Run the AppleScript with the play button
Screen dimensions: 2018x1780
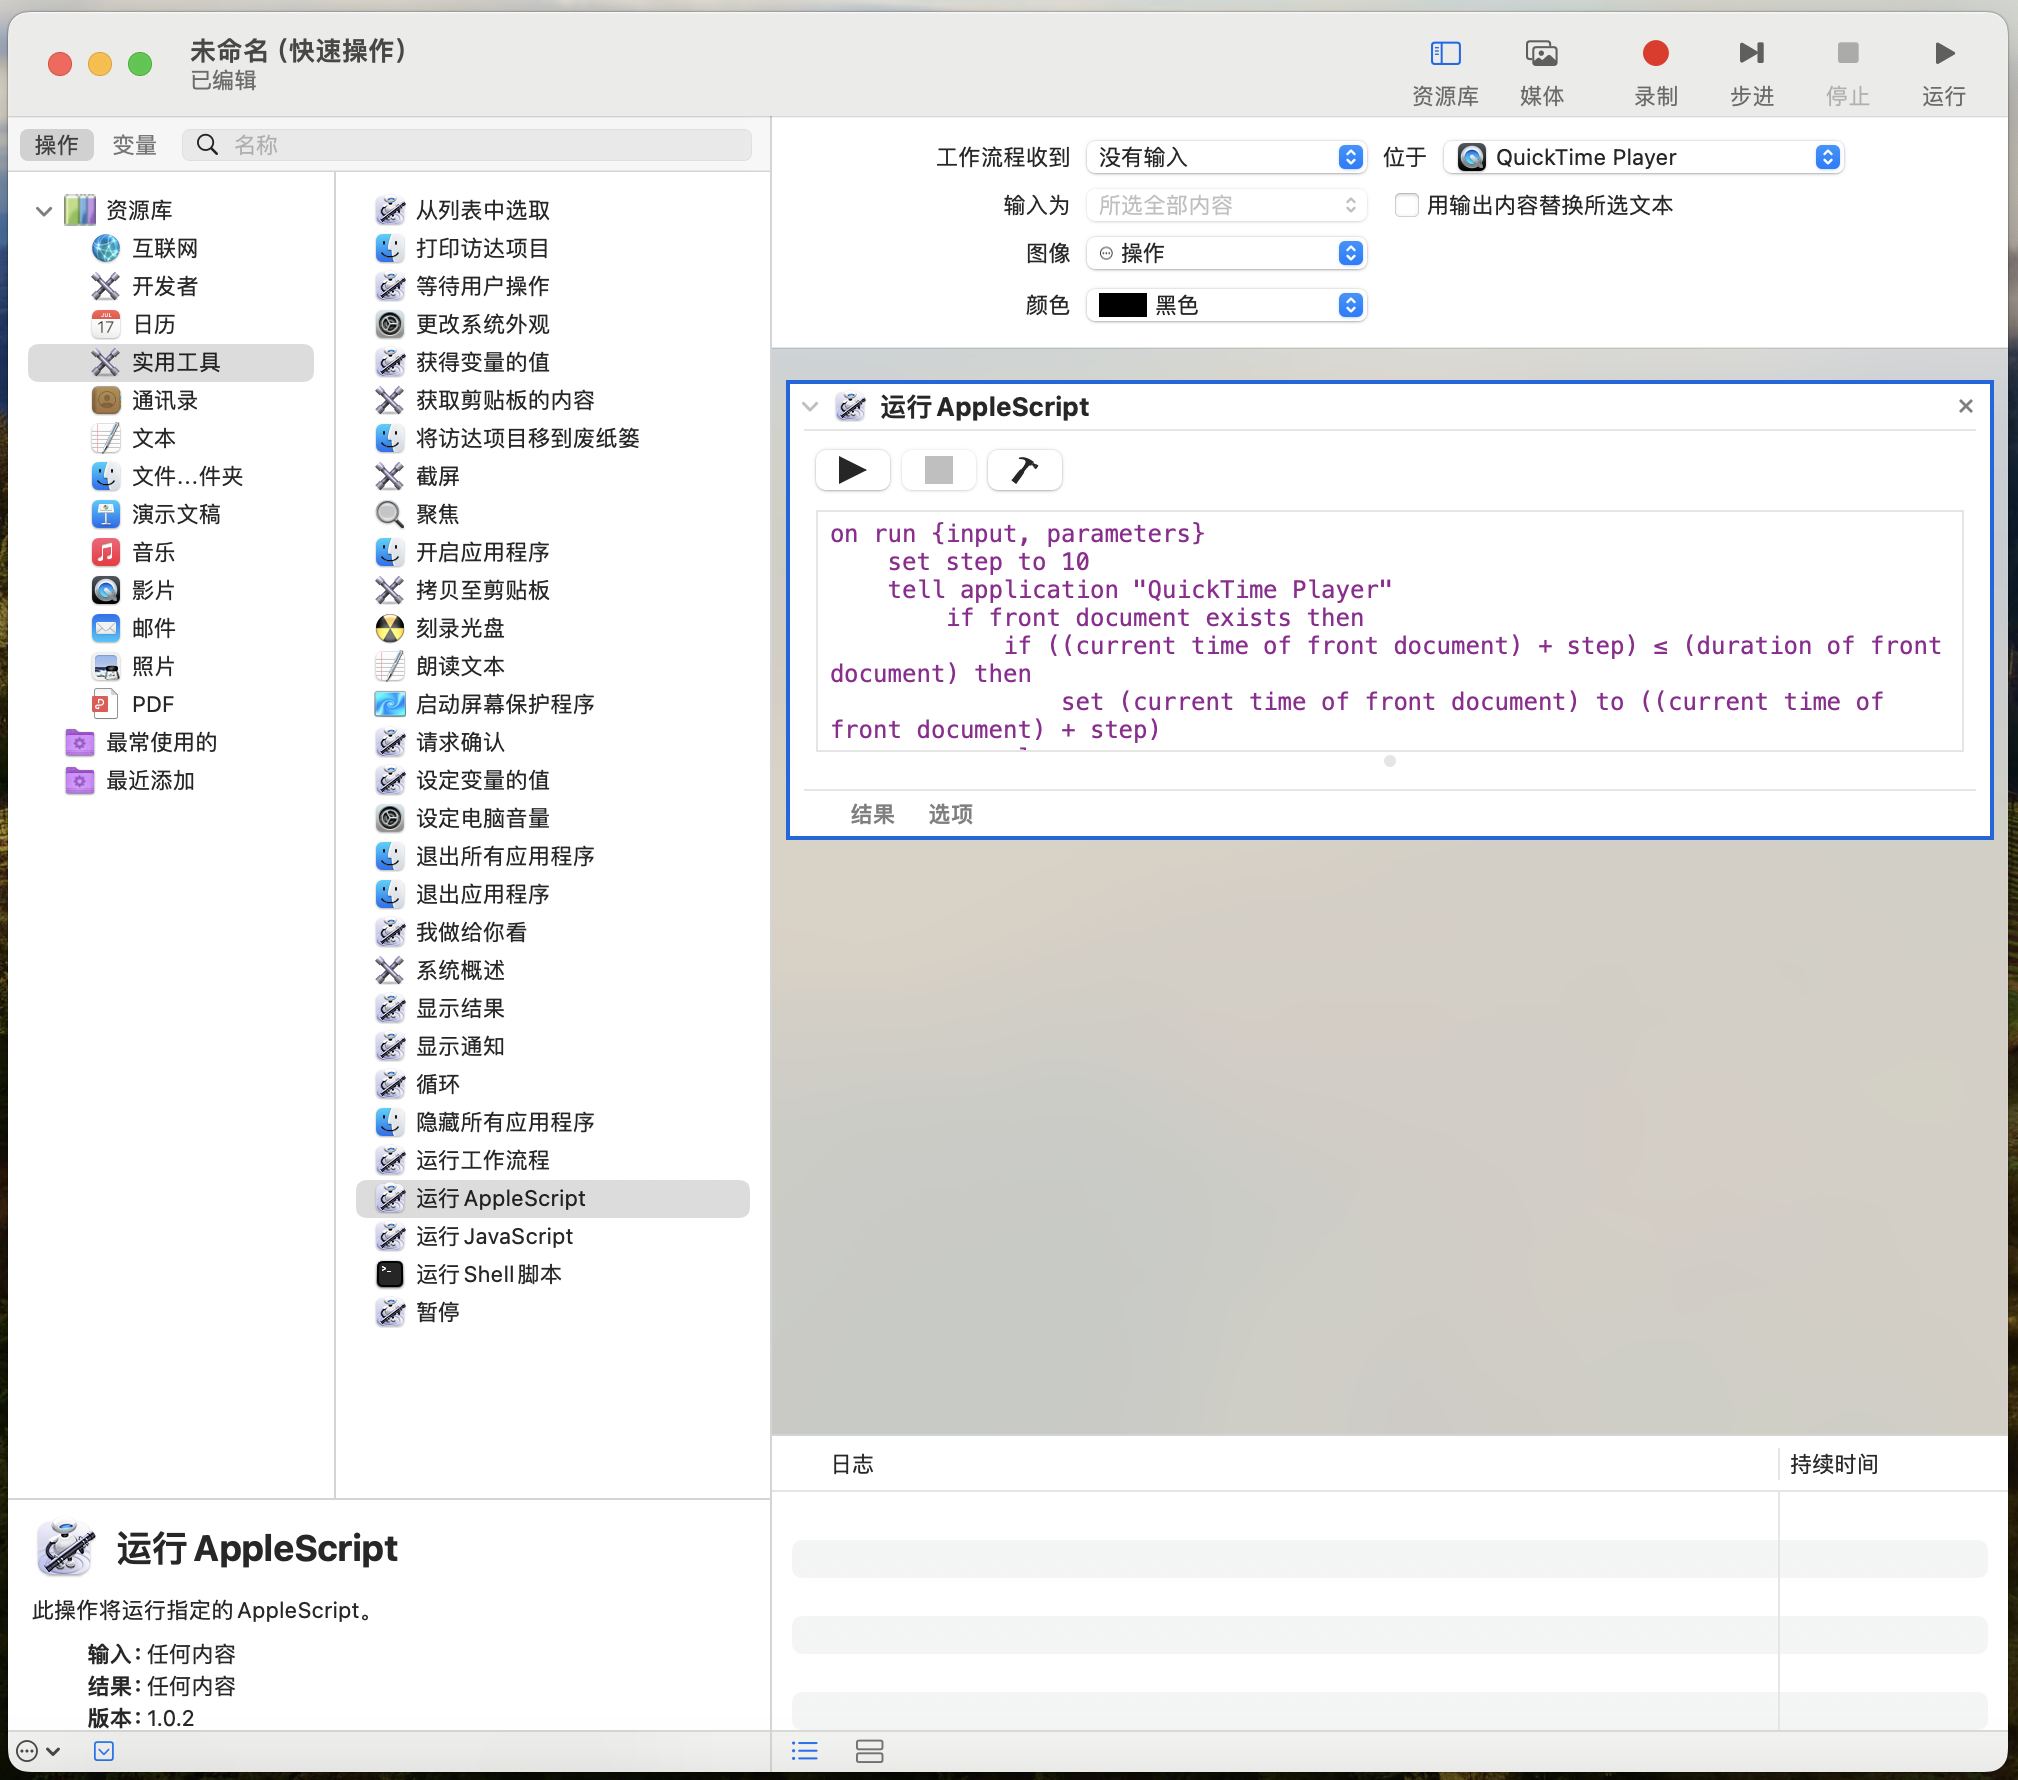coord(852,470)
